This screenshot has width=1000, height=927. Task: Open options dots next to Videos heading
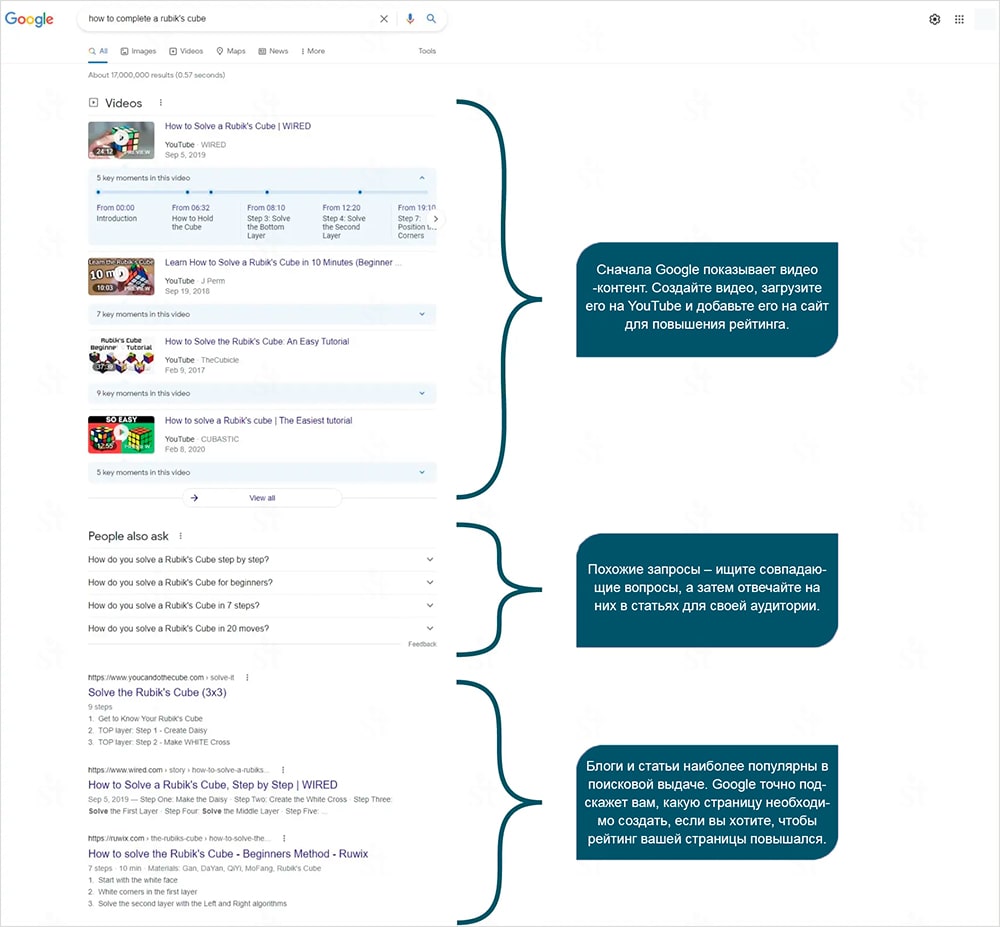(161, 103)
